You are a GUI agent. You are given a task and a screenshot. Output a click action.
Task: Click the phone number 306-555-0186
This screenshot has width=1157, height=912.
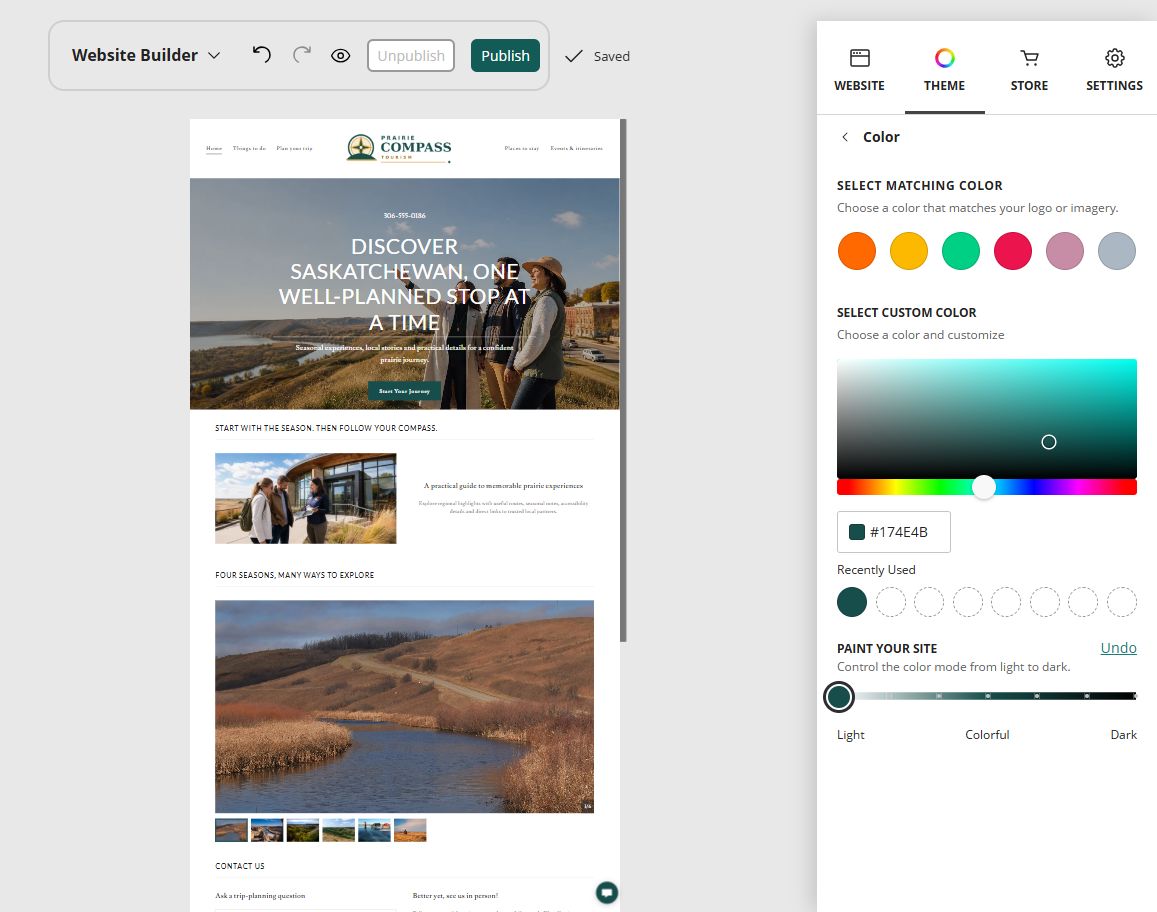pos(404,215)
